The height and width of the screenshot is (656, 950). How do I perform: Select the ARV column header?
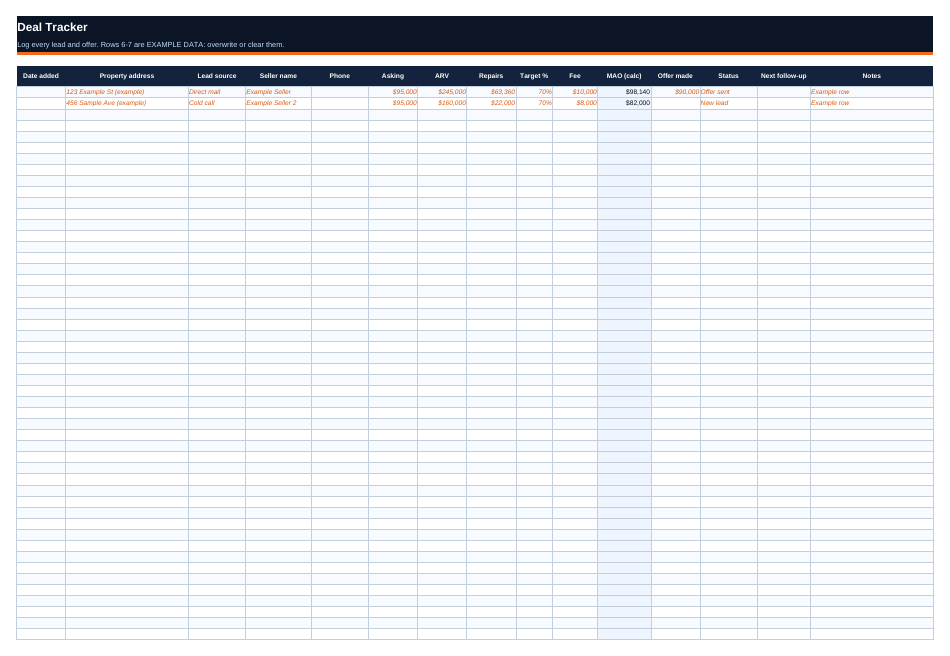[442, 76]
